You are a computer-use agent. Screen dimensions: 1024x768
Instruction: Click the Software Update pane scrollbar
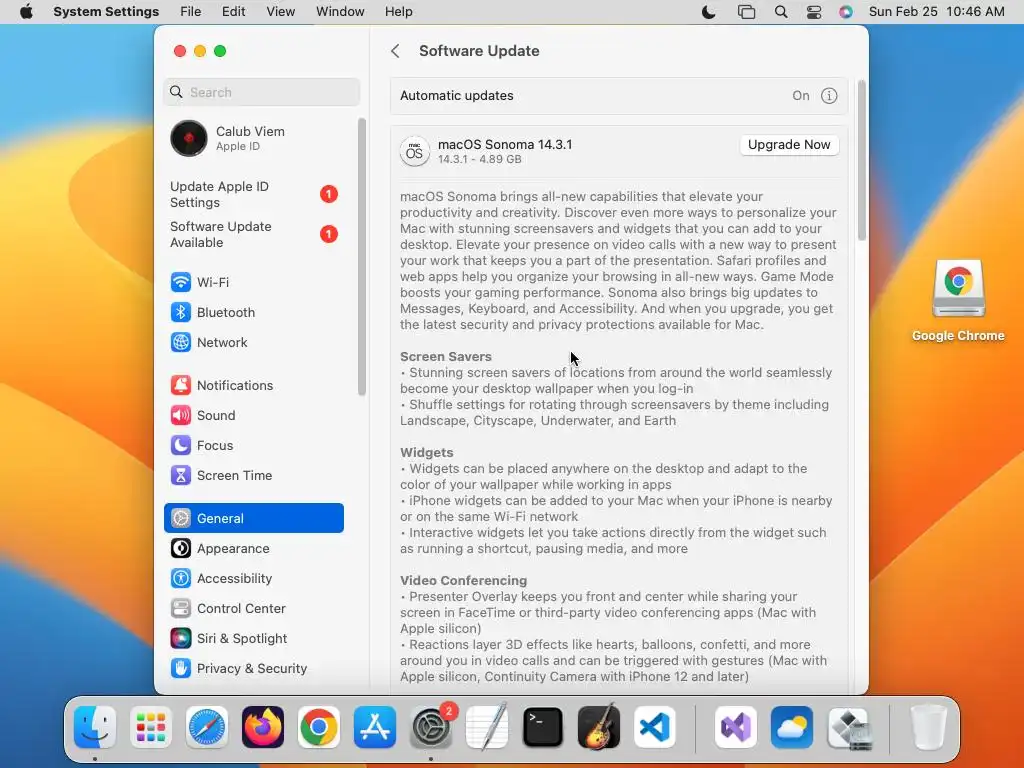coord(861,160)
